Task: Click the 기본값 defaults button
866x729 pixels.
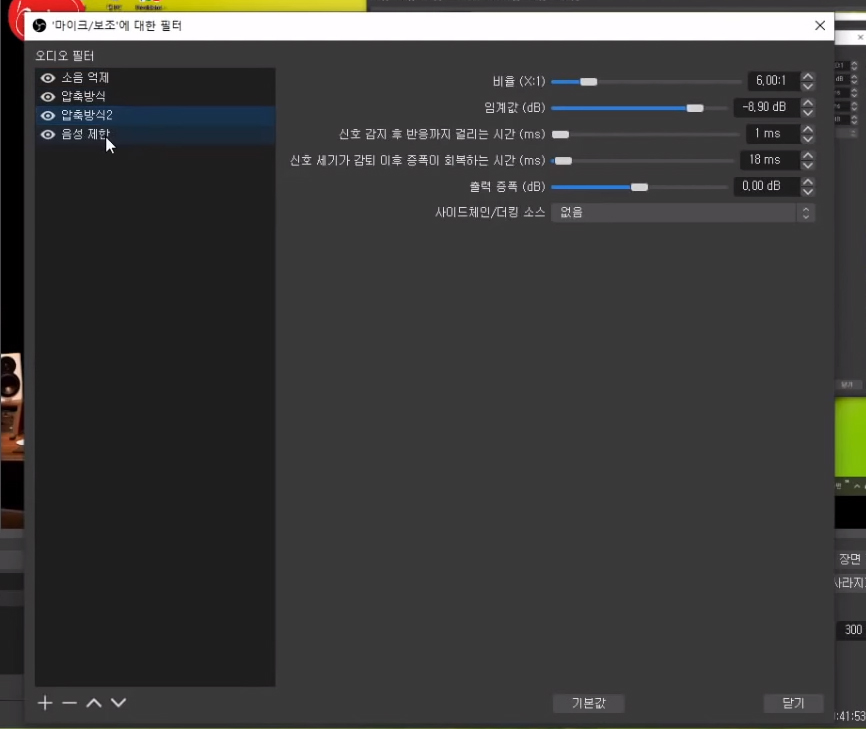Action: pyautogui.click(x=589, y=703)
